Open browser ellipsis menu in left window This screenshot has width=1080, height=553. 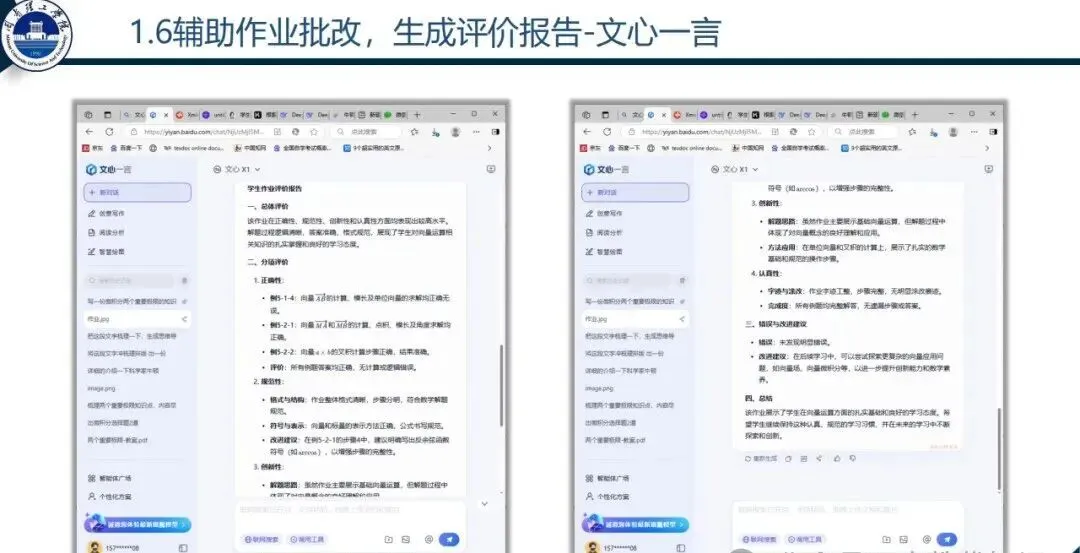(x=475, y=132)
